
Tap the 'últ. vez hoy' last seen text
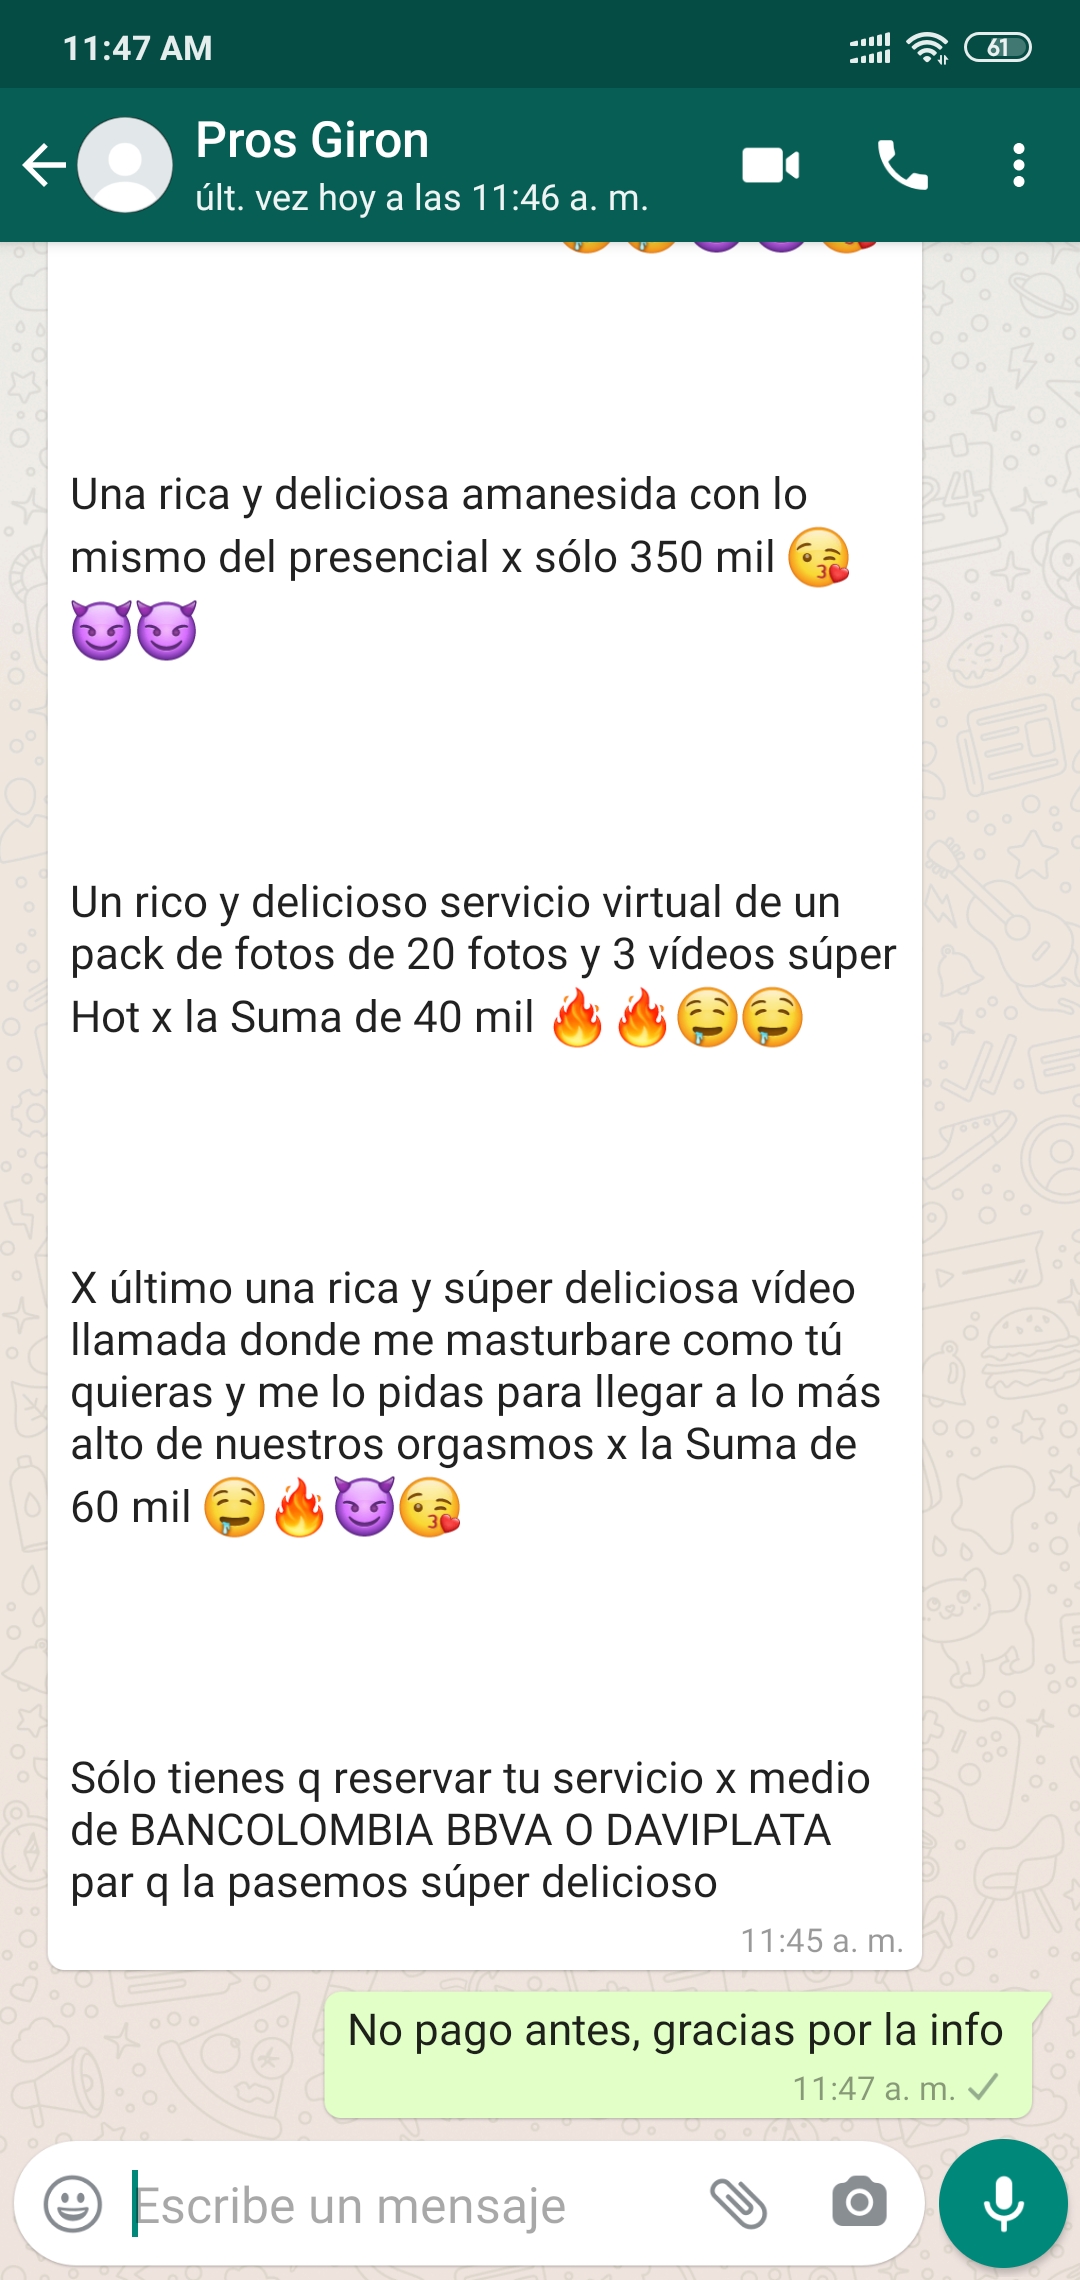click(421, 198)
